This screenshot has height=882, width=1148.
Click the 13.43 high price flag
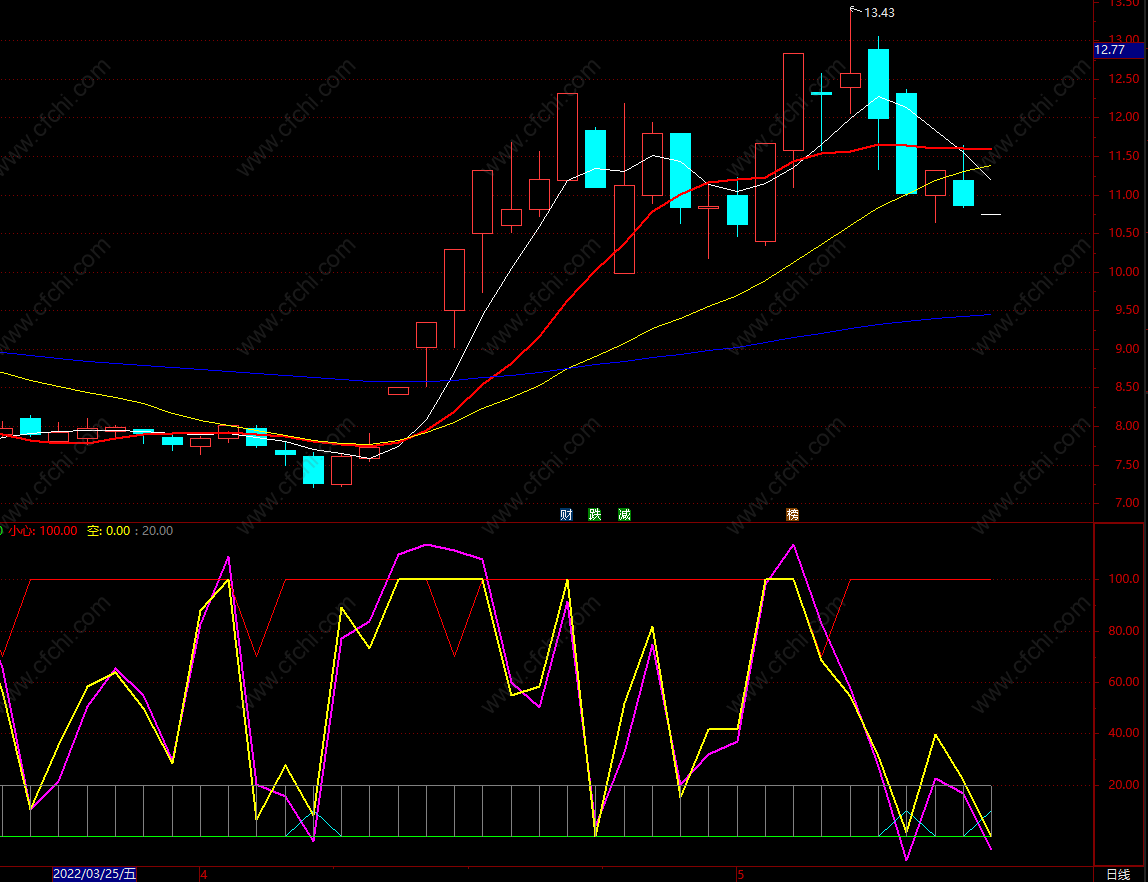point(879,12)
